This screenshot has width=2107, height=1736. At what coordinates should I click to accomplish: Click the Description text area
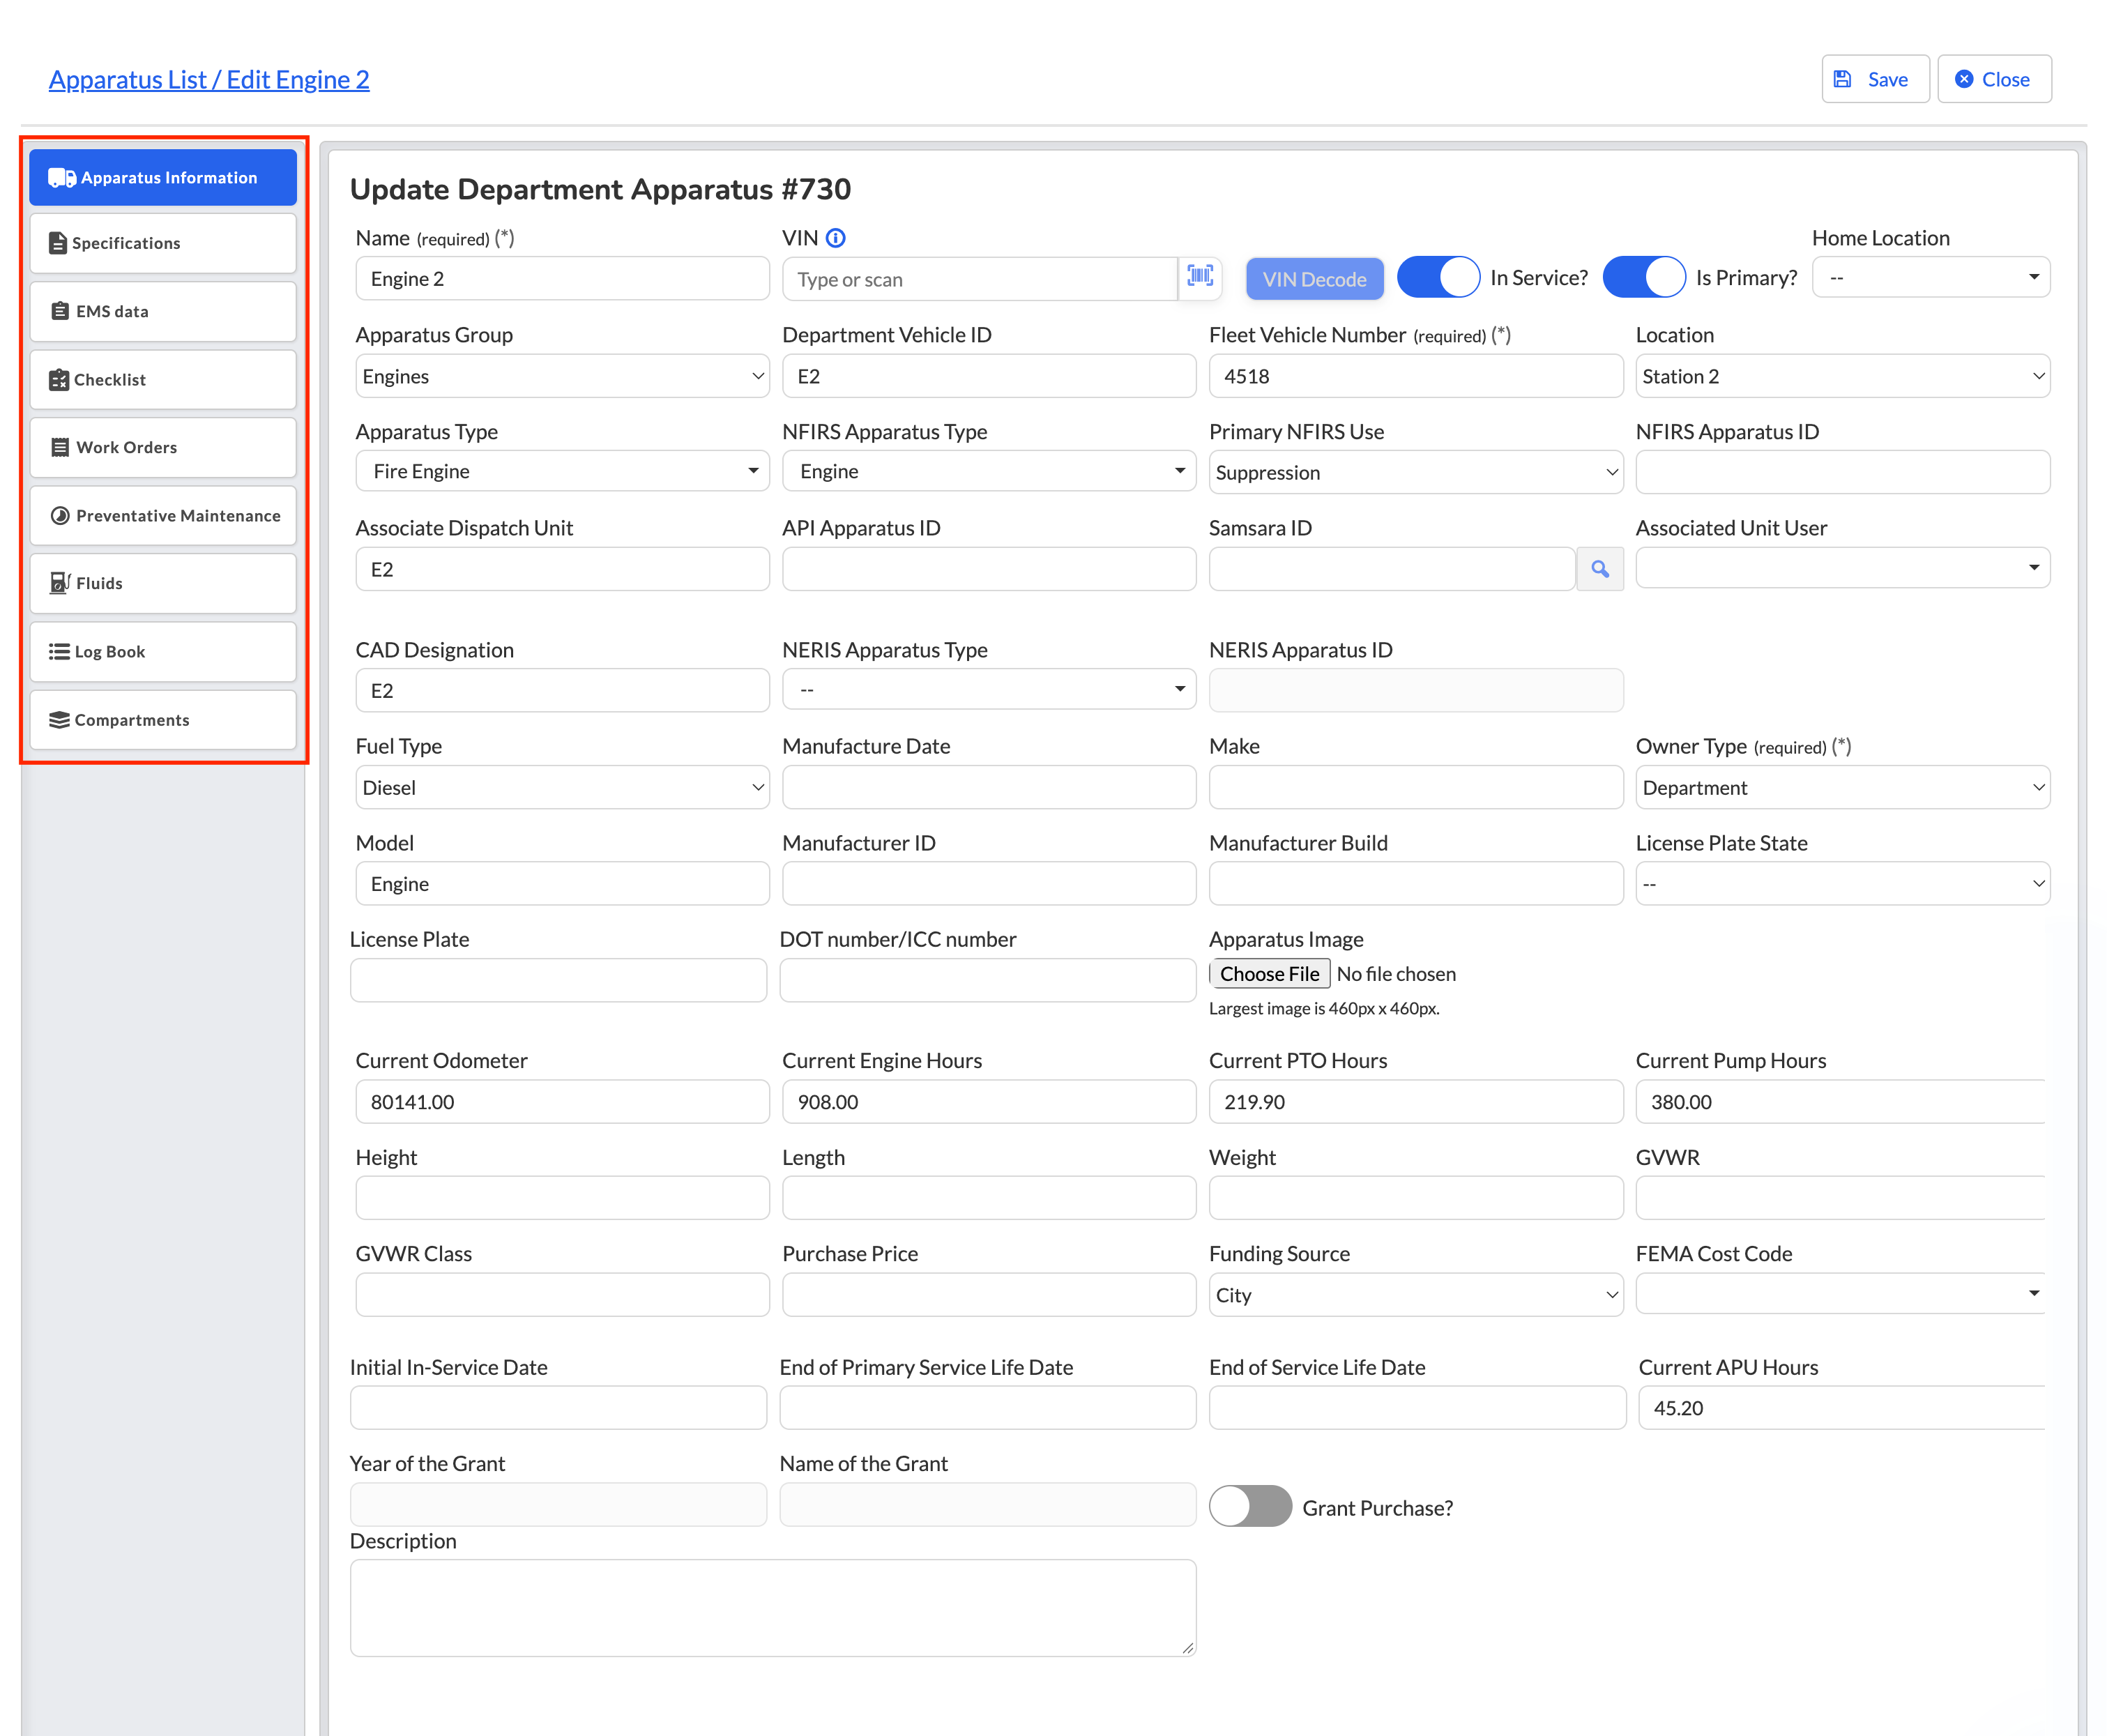coord(772,1608)
